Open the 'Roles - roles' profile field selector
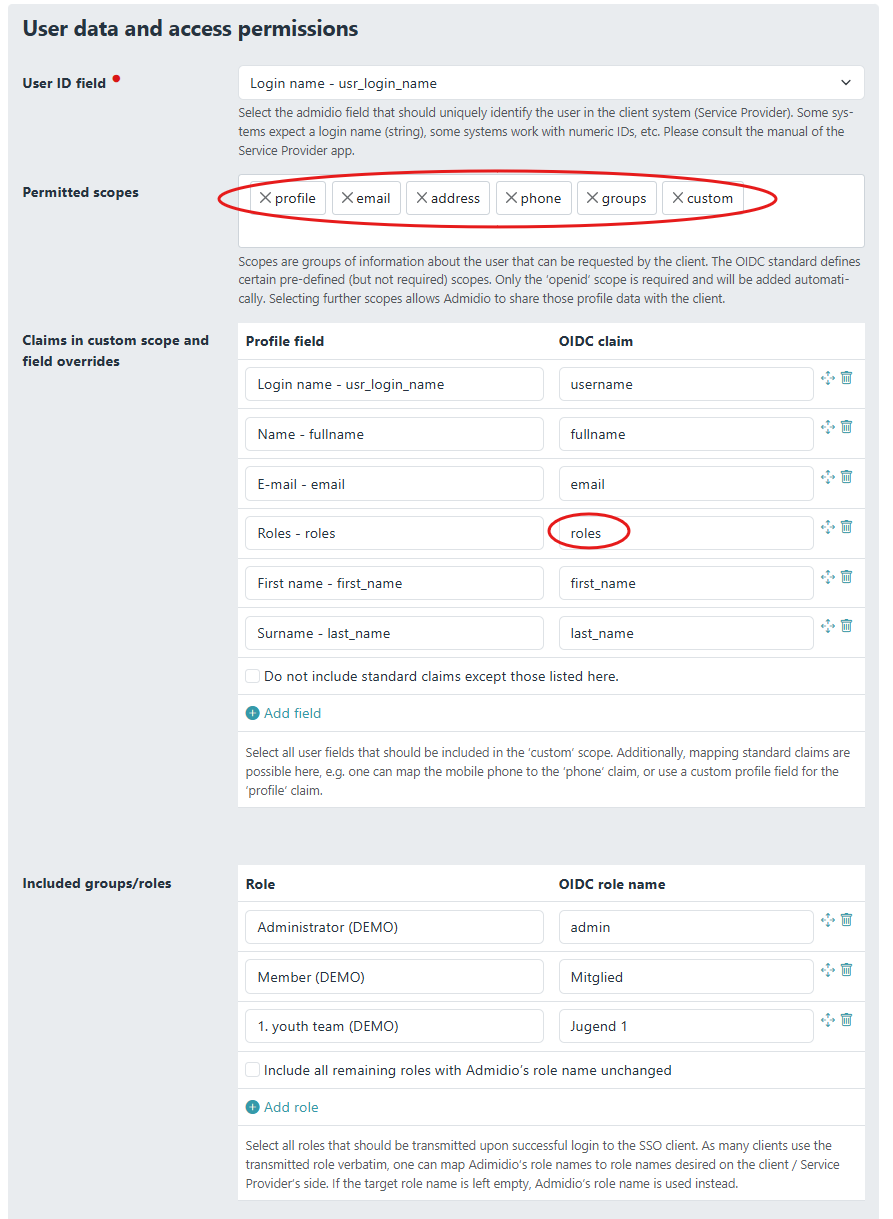Screen dimensions: 893x1219 [394, 533]
